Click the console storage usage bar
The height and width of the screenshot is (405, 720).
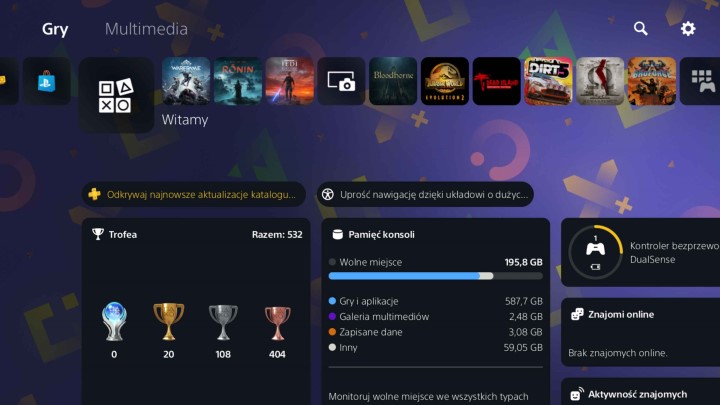435,276
